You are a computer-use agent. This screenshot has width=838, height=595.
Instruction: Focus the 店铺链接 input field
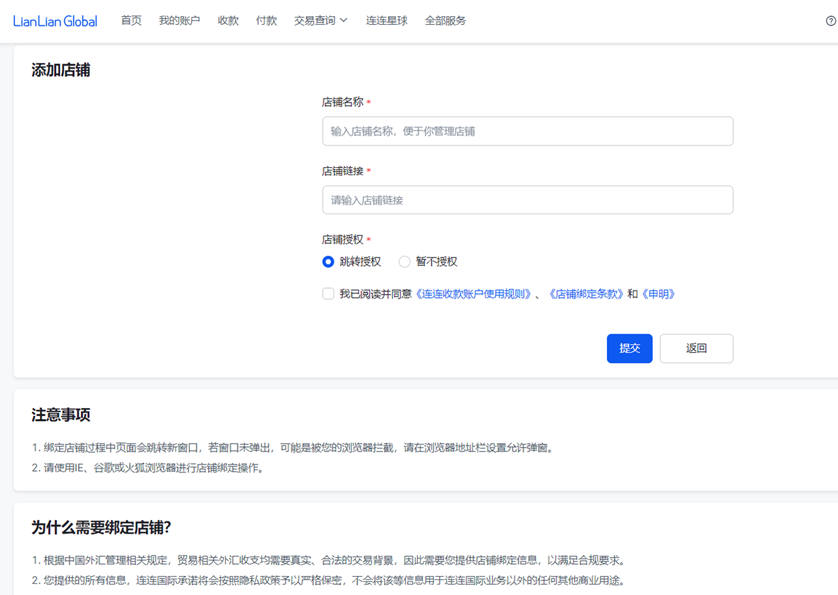[527, 200]
